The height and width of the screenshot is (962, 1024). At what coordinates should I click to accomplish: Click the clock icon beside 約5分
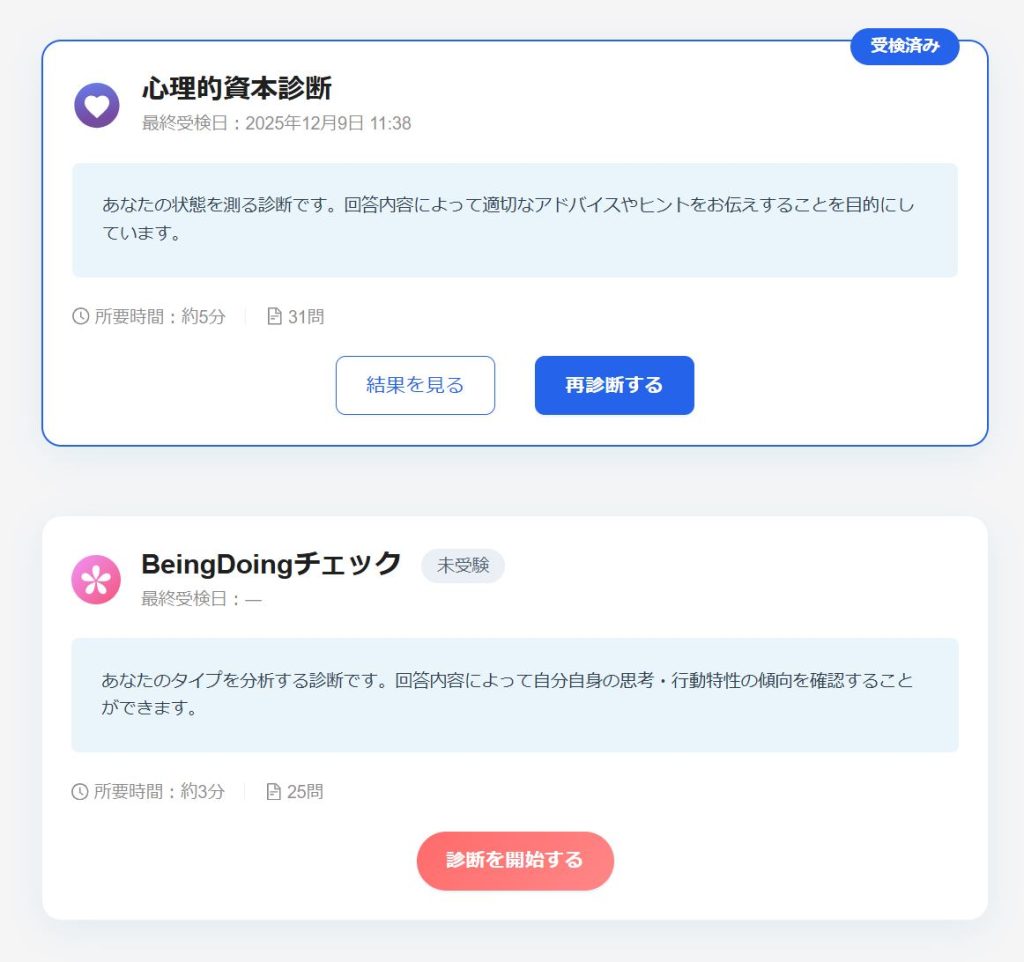(81, 317)
